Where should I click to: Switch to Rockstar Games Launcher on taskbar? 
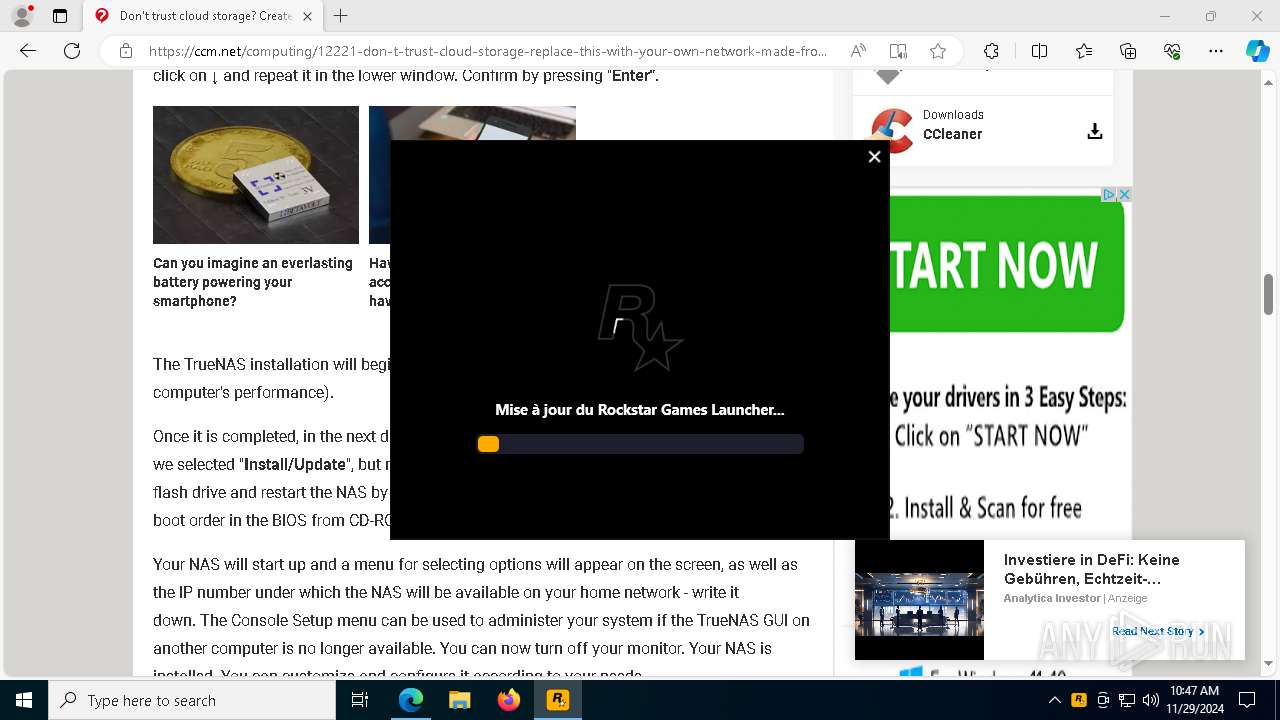558,700
